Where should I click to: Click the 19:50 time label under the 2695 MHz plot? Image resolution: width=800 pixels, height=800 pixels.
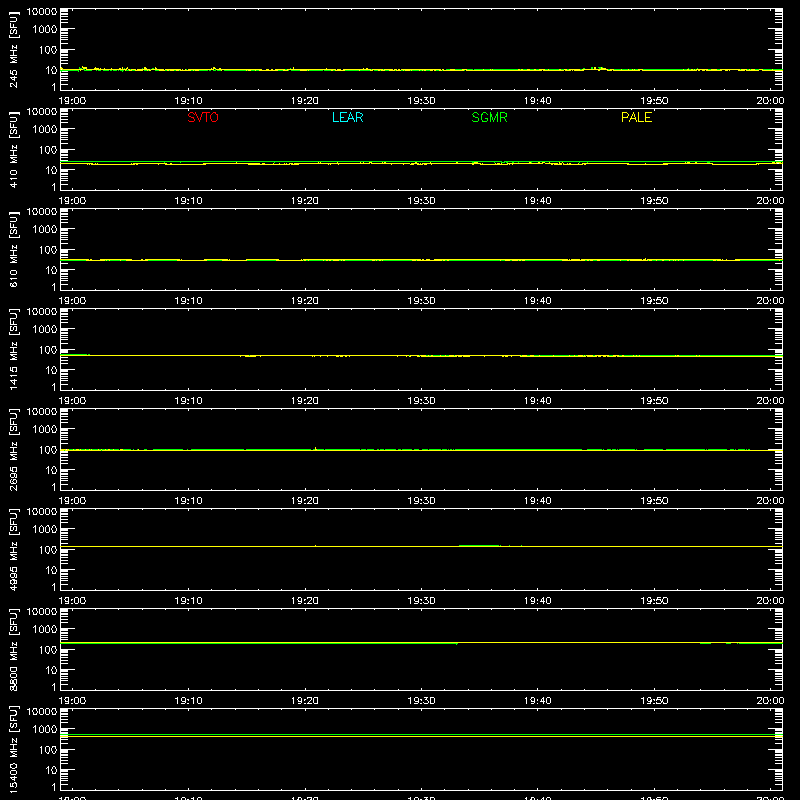coord(654,501)
